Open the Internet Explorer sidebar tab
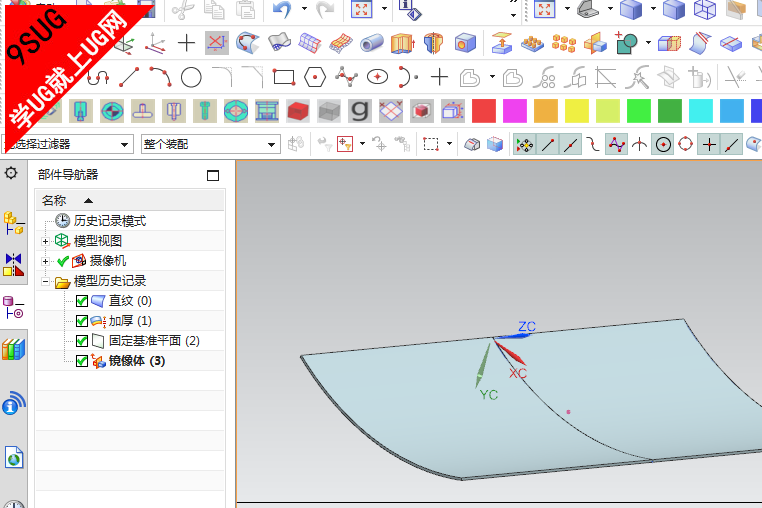 click(x=14, y=458)
